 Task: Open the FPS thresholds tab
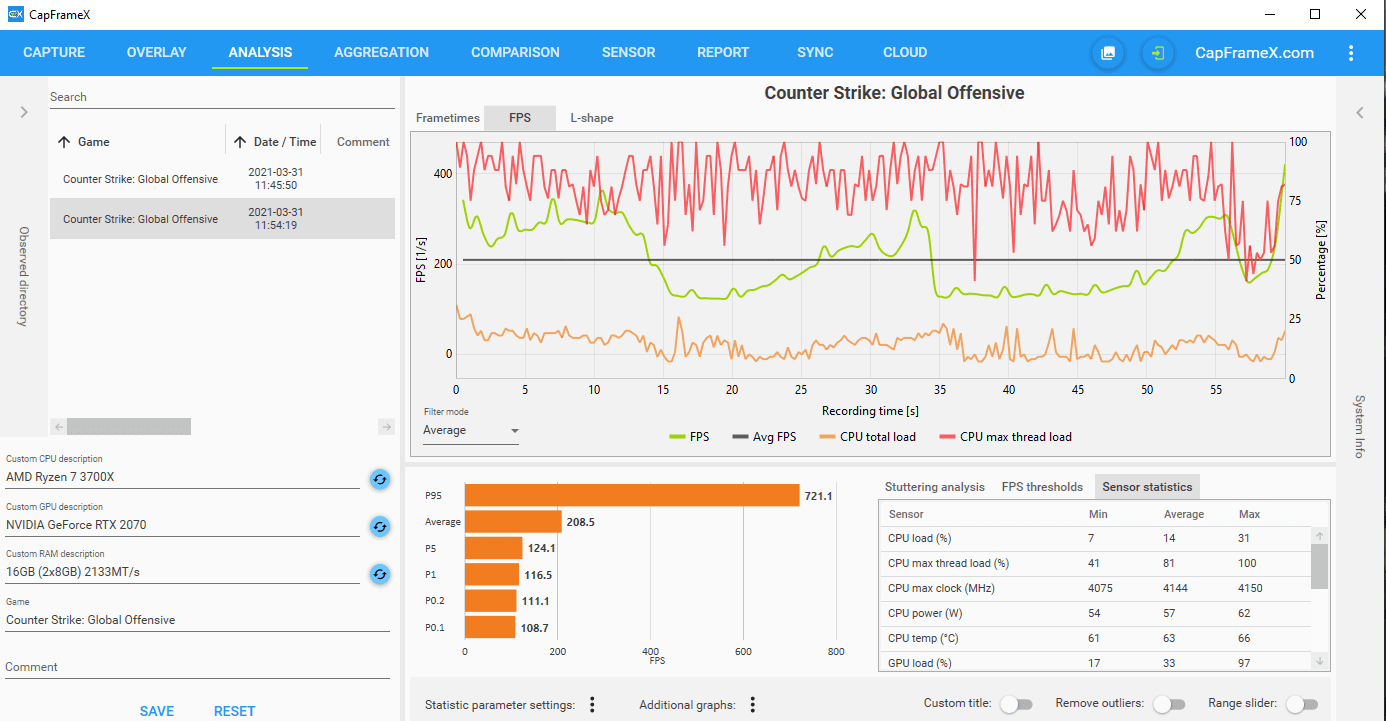pos(1042,487)
